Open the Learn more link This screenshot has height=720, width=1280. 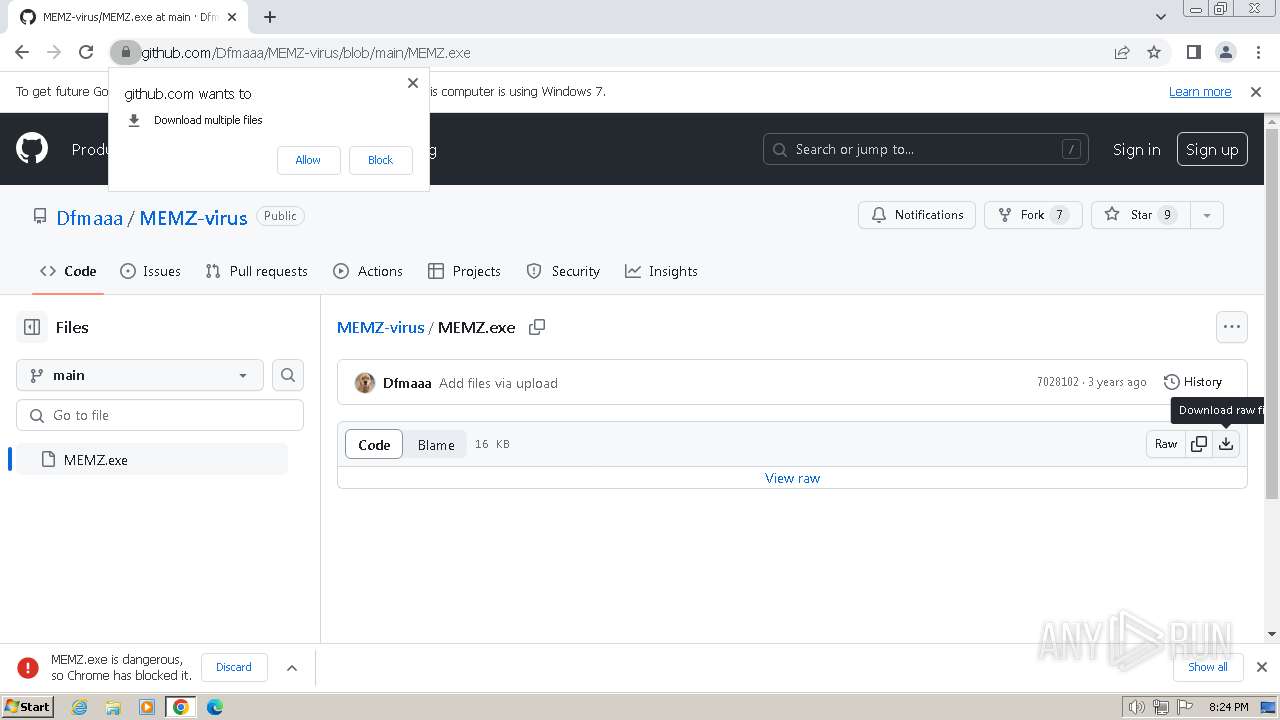(x=1200, y=91)
